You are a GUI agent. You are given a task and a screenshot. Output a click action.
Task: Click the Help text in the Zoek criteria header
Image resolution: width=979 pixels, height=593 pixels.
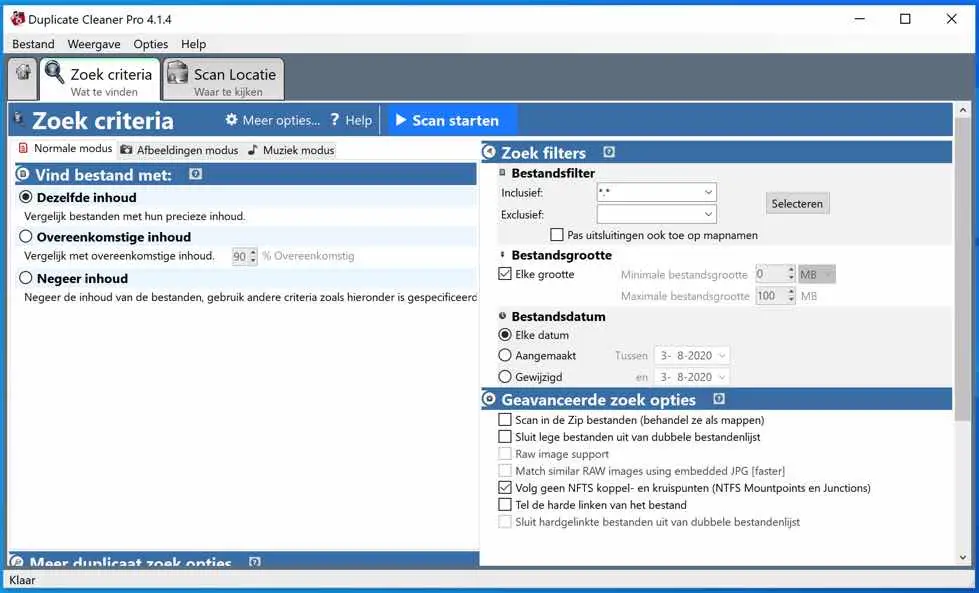[x=358, y=120]
